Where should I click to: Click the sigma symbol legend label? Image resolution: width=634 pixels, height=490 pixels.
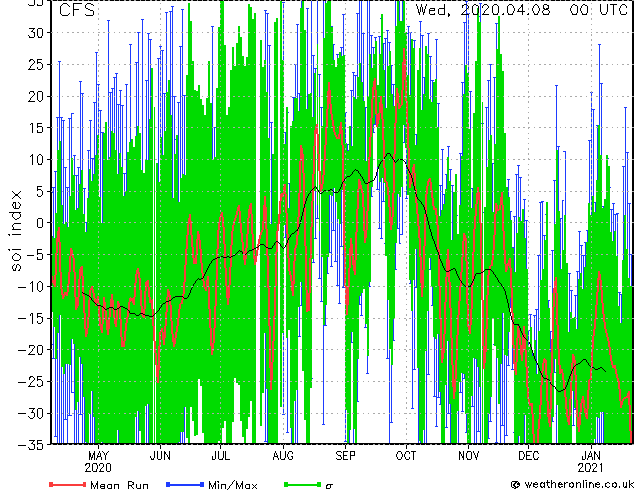pyautogui.click(x=329, y=486)
